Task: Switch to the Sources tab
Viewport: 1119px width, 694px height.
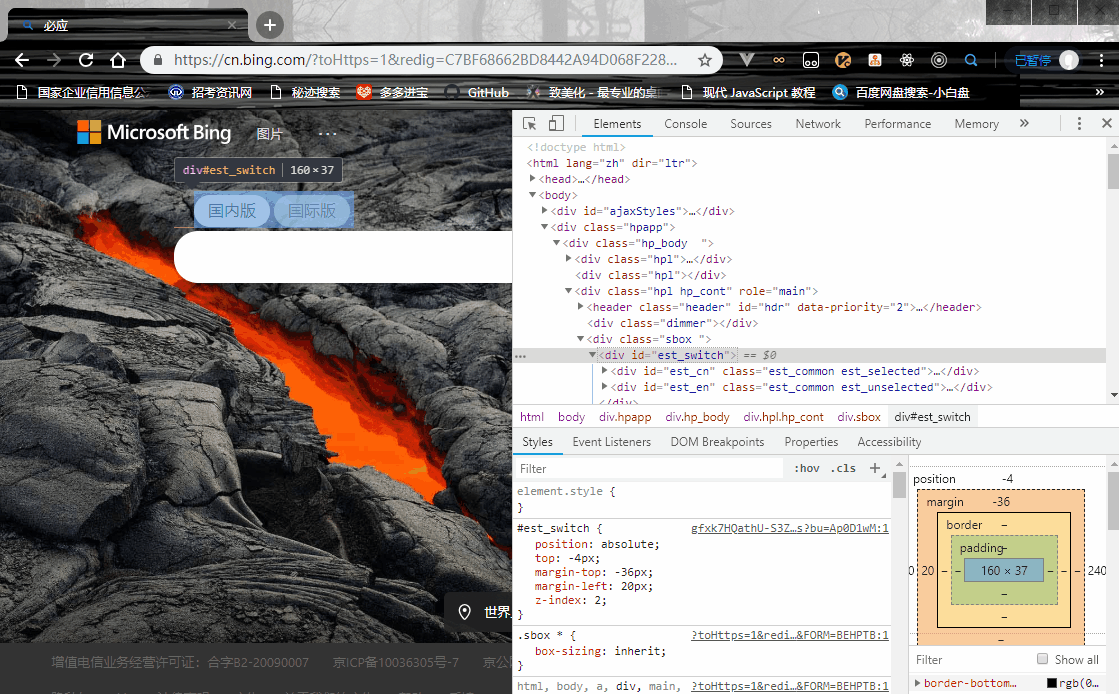Action: [x=751, y=124]
